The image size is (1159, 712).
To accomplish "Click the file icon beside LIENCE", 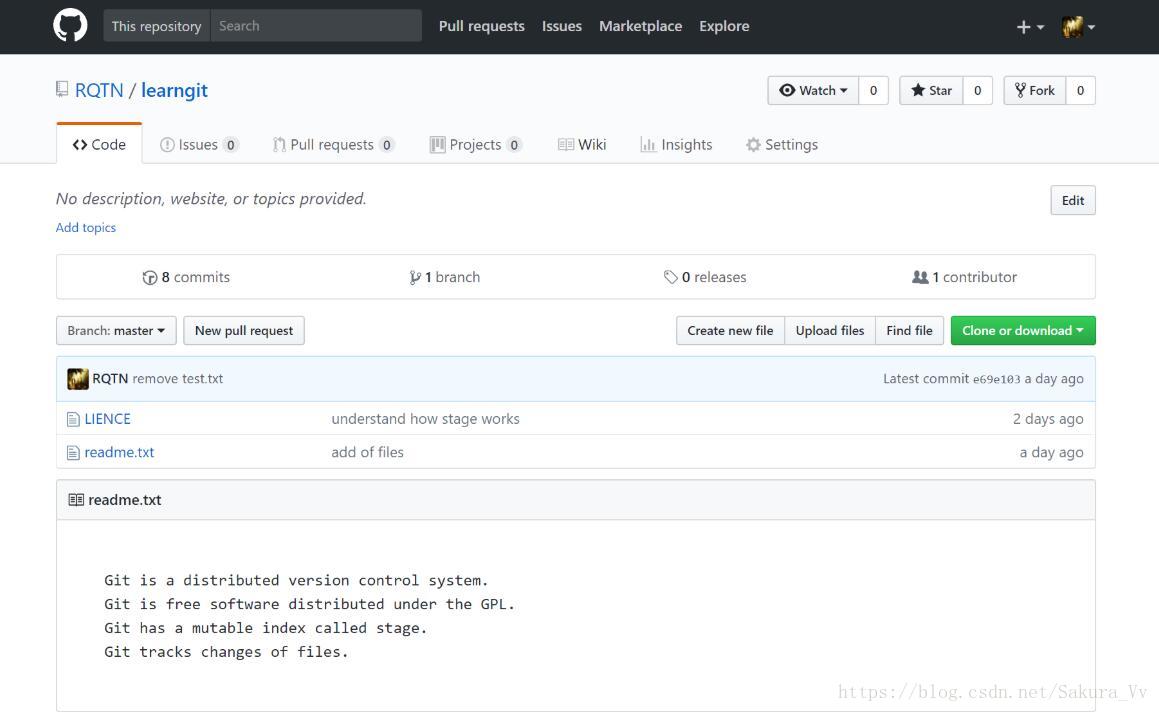I will [x=73, y=419].
